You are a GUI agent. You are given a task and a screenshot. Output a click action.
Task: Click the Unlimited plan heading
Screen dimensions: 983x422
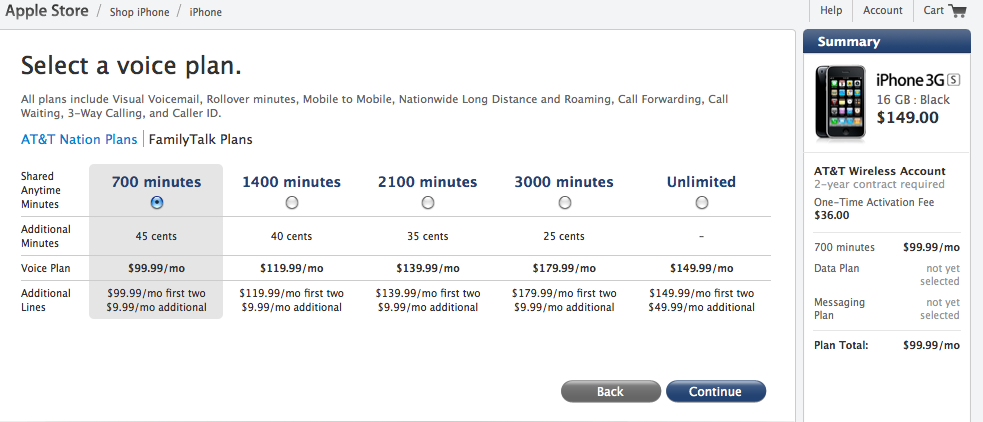click(x=702, y=182)
